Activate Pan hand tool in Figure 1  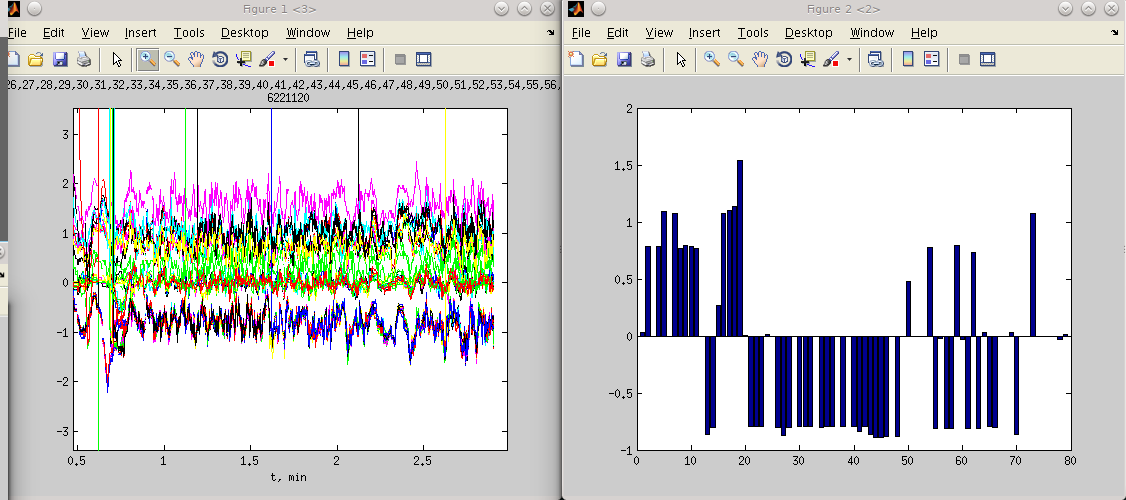(196, 59)
